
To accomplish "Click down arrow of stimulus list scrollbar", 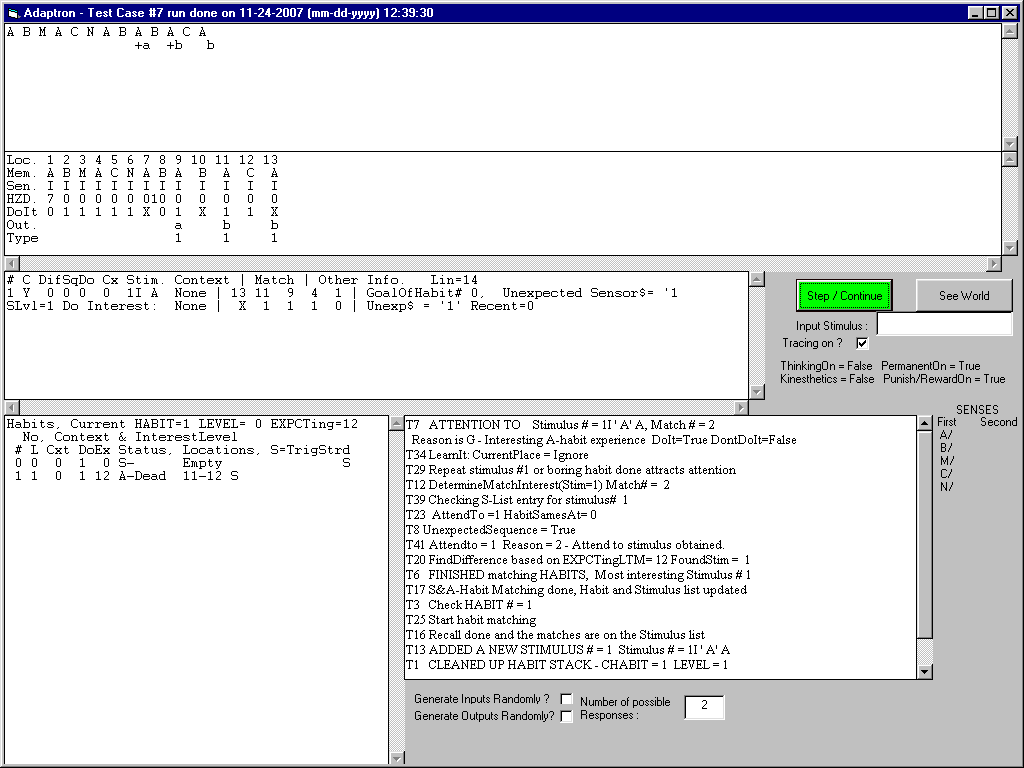I will click(756, 392).
